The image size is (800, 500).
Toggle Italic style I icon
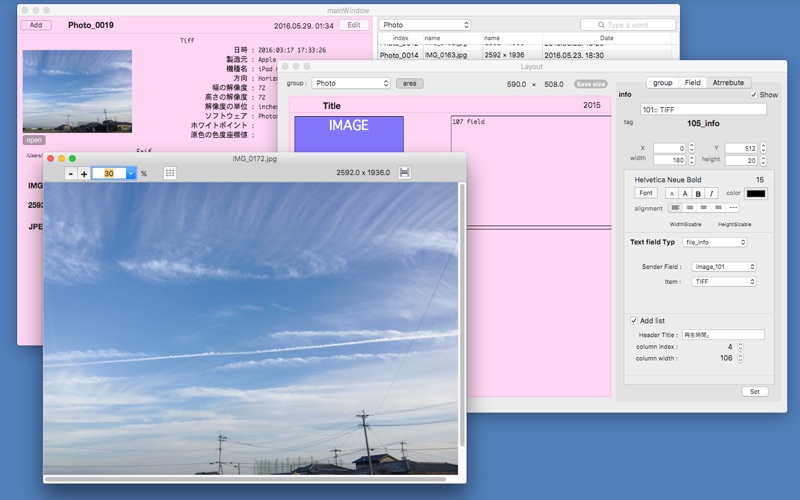coord(711,193)
